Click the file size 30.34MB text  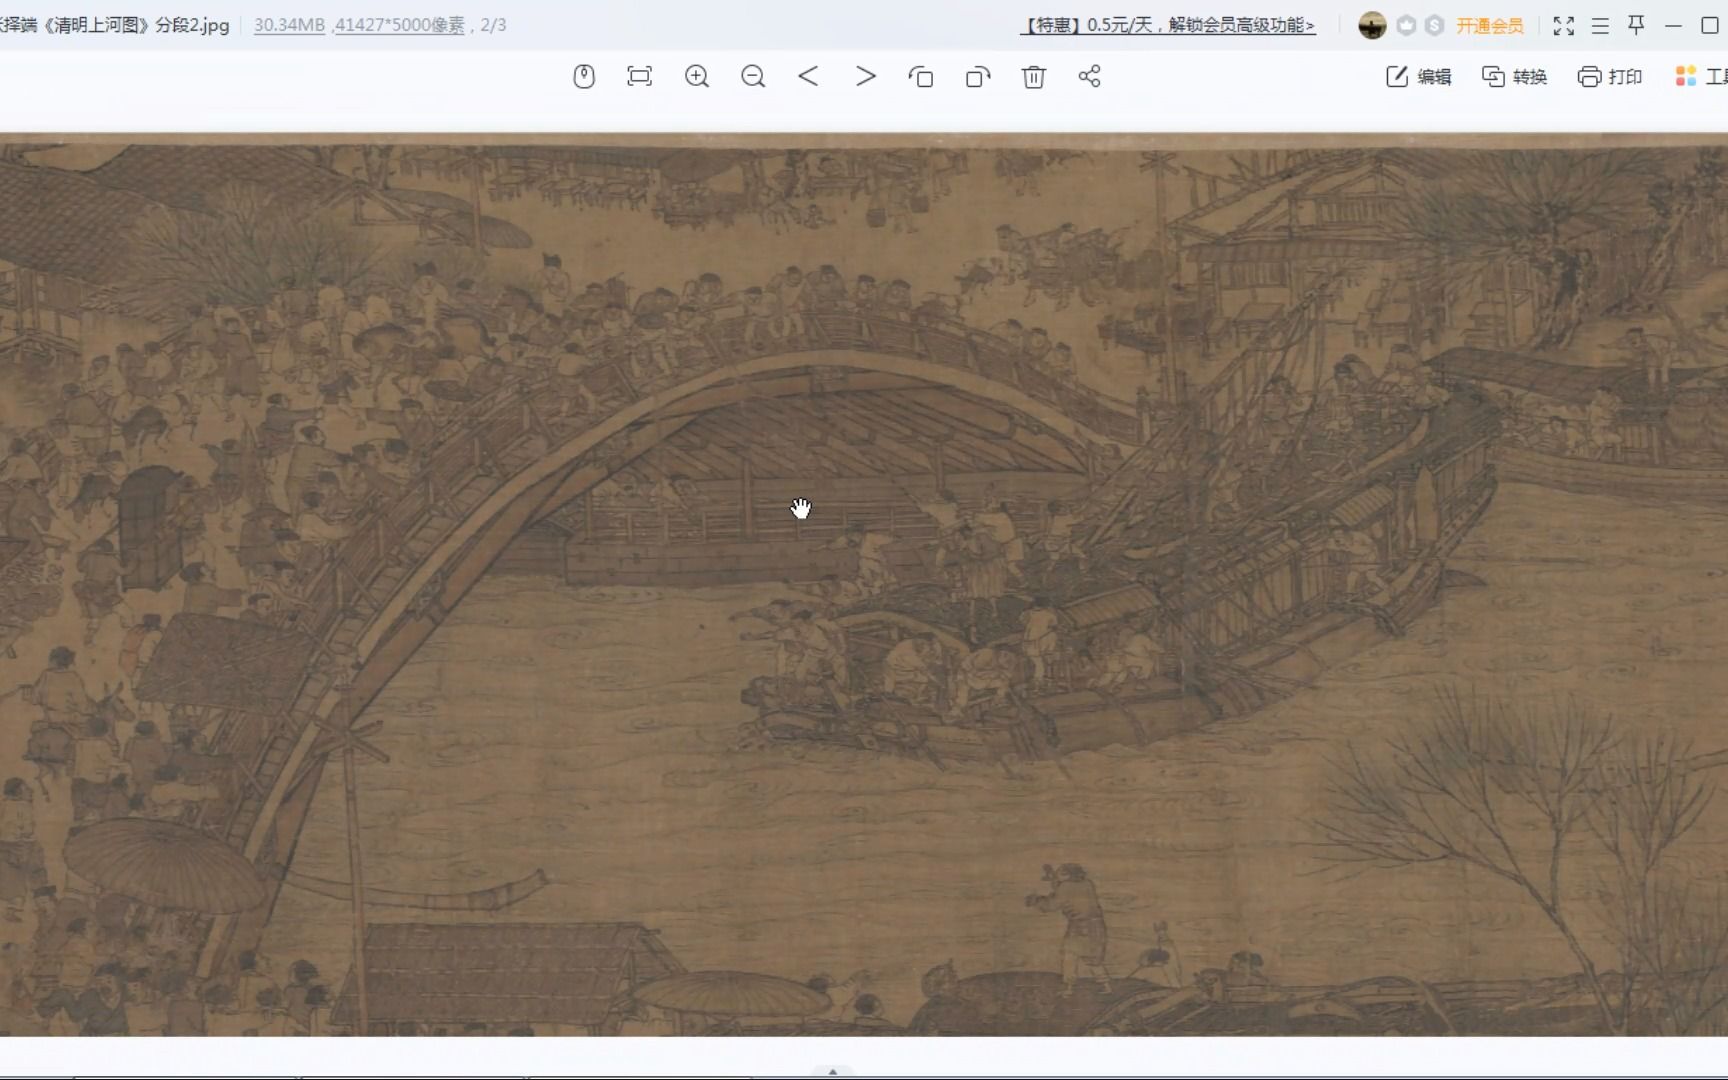[x=289, y=25]
